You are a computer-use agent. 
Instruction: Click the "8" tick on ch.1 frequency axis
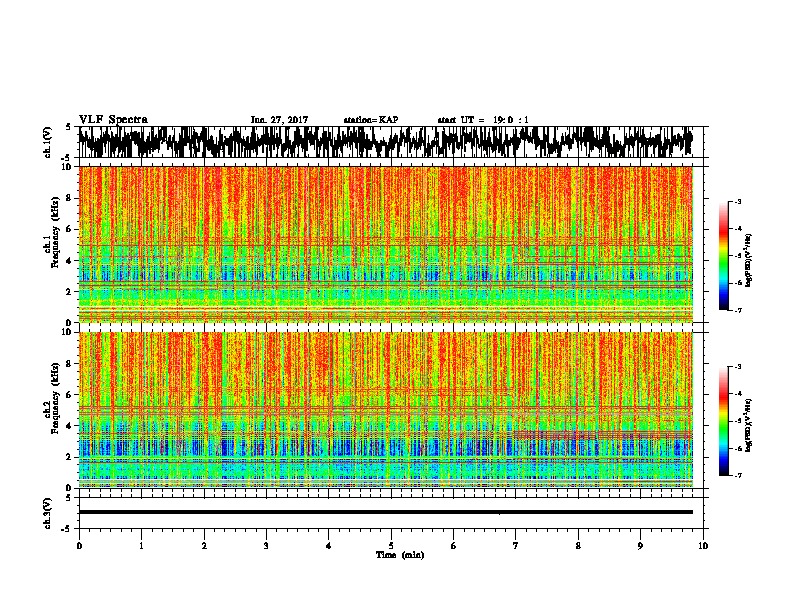(x=70, y=198)
